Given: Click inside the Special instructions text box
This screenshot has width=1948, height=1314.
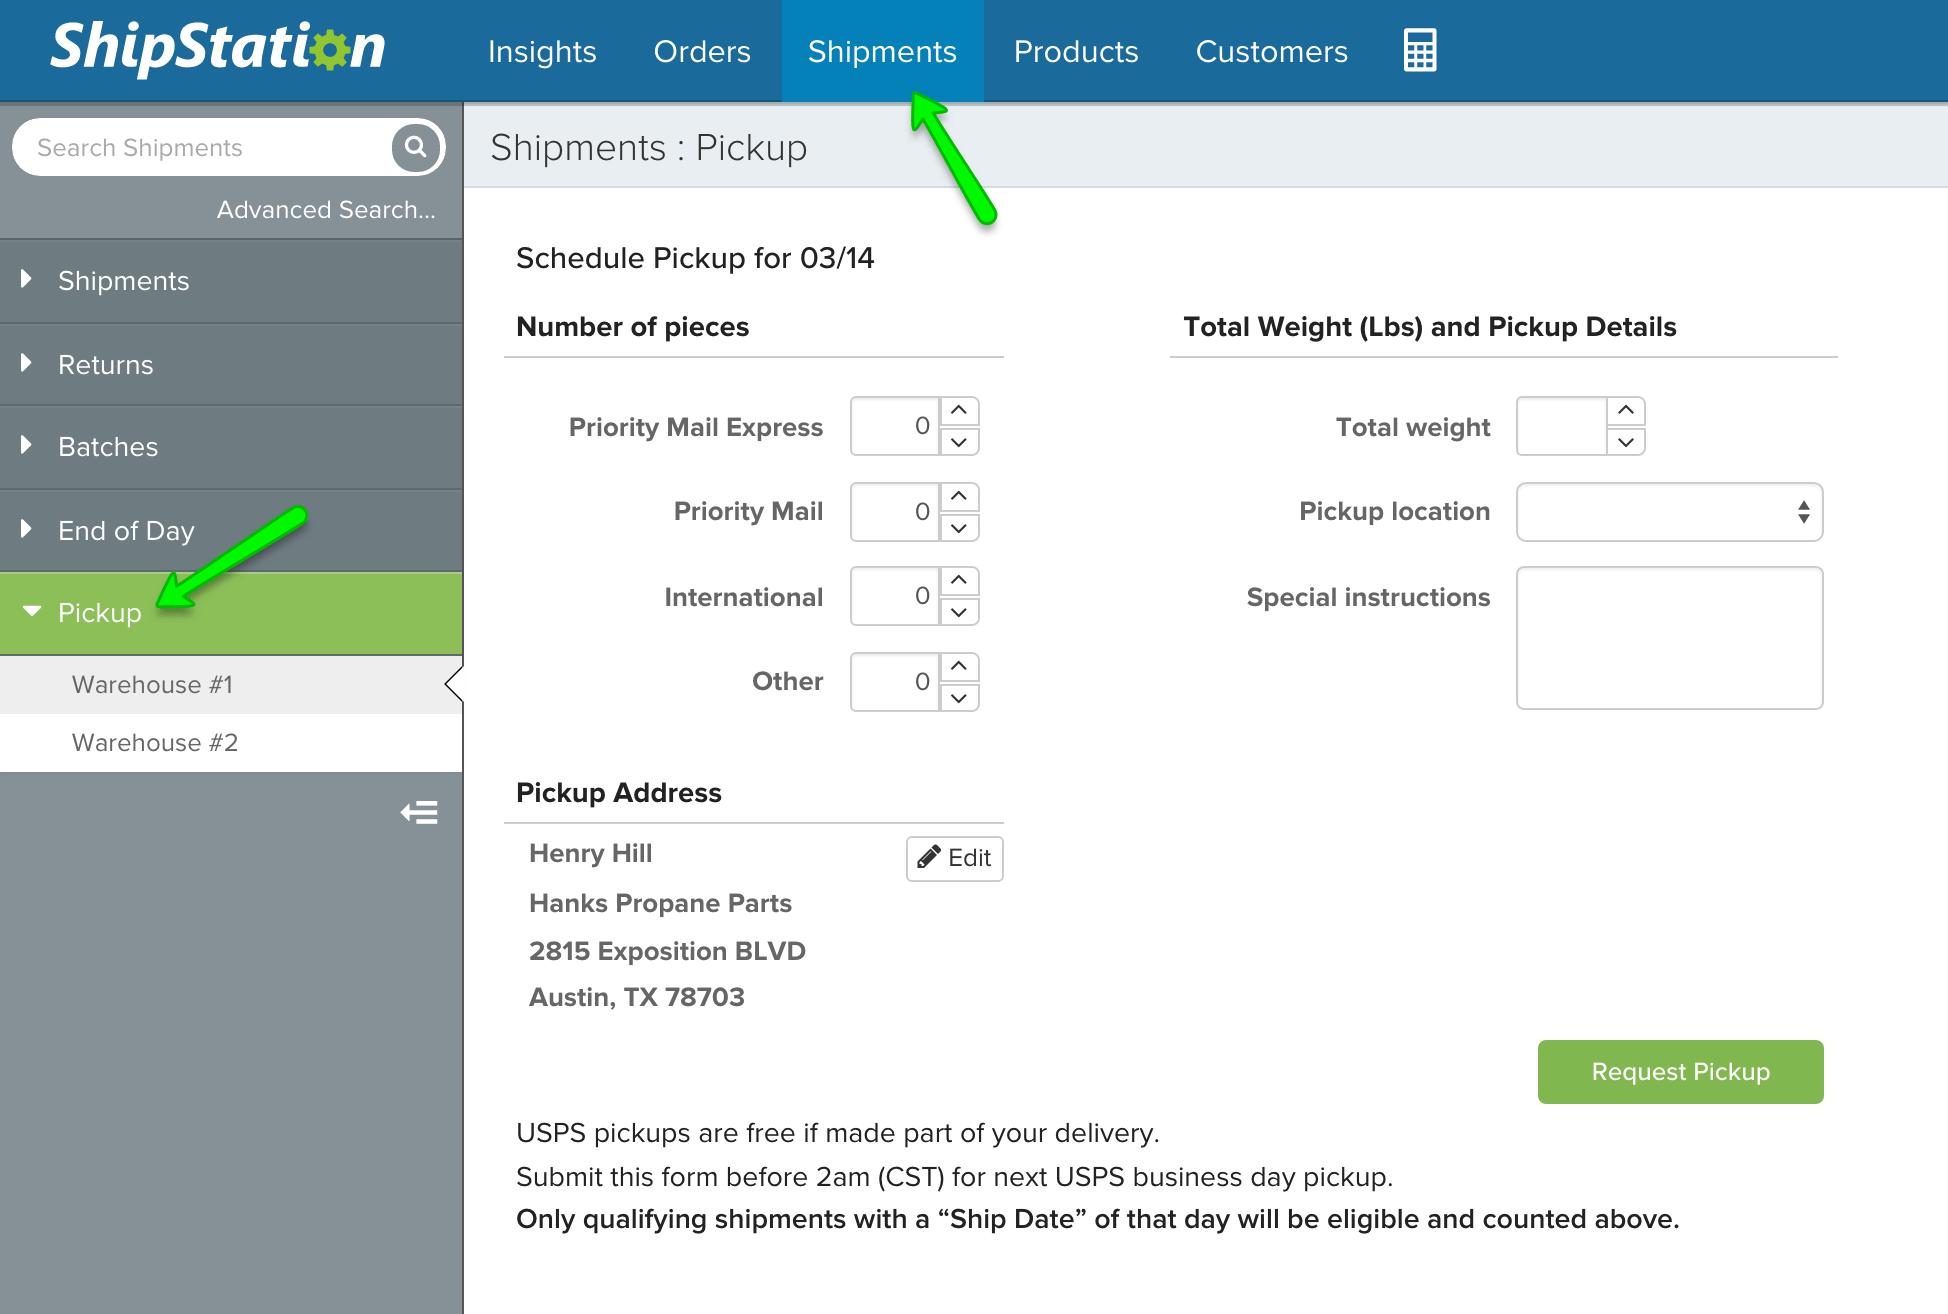Looking at the screenshot, I should (x=1668, y=637).
